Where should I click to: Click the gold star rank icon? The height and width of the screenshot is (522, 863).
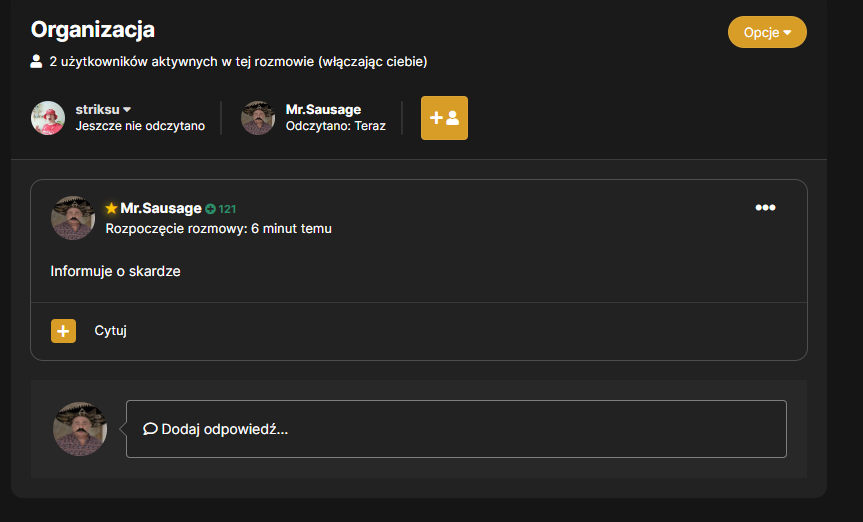111,208
